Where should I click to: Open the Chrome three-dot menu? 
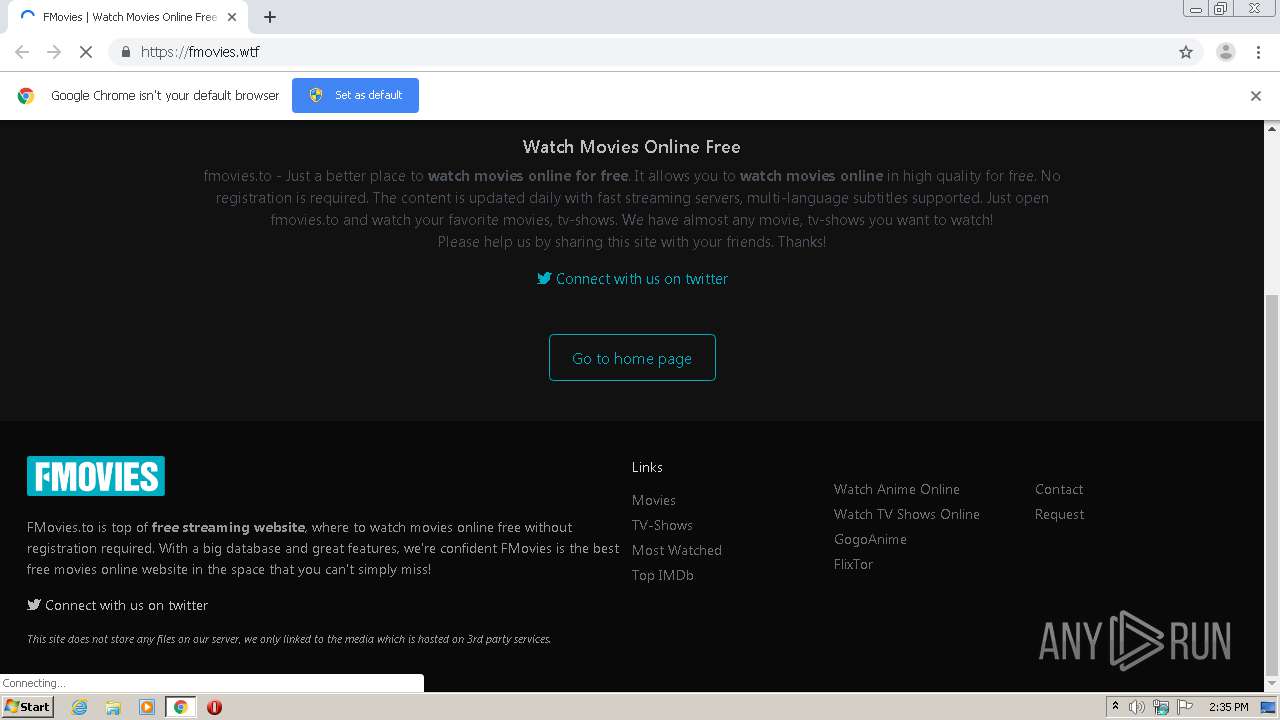click(x=1258, y=52)
